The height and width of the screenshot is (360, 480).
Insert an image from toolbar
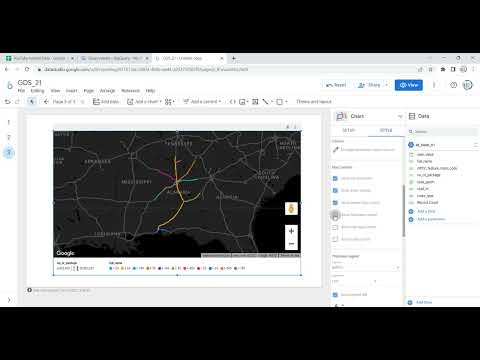click(243, 102)
